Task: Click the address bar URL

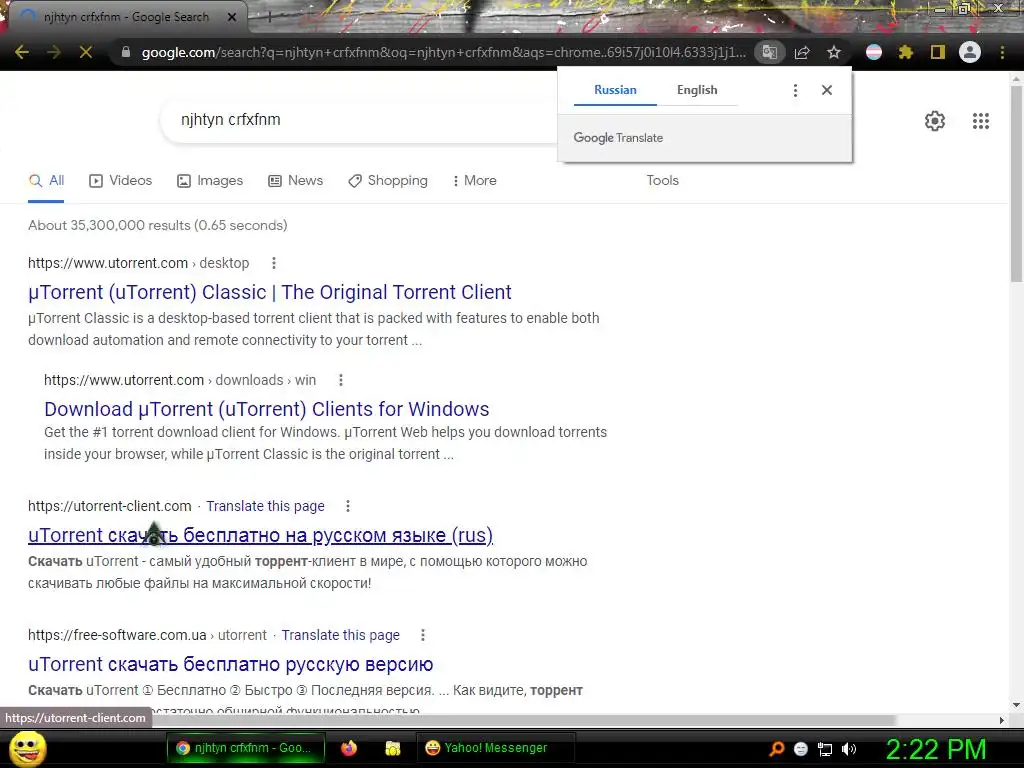Action: coord(443,52)
